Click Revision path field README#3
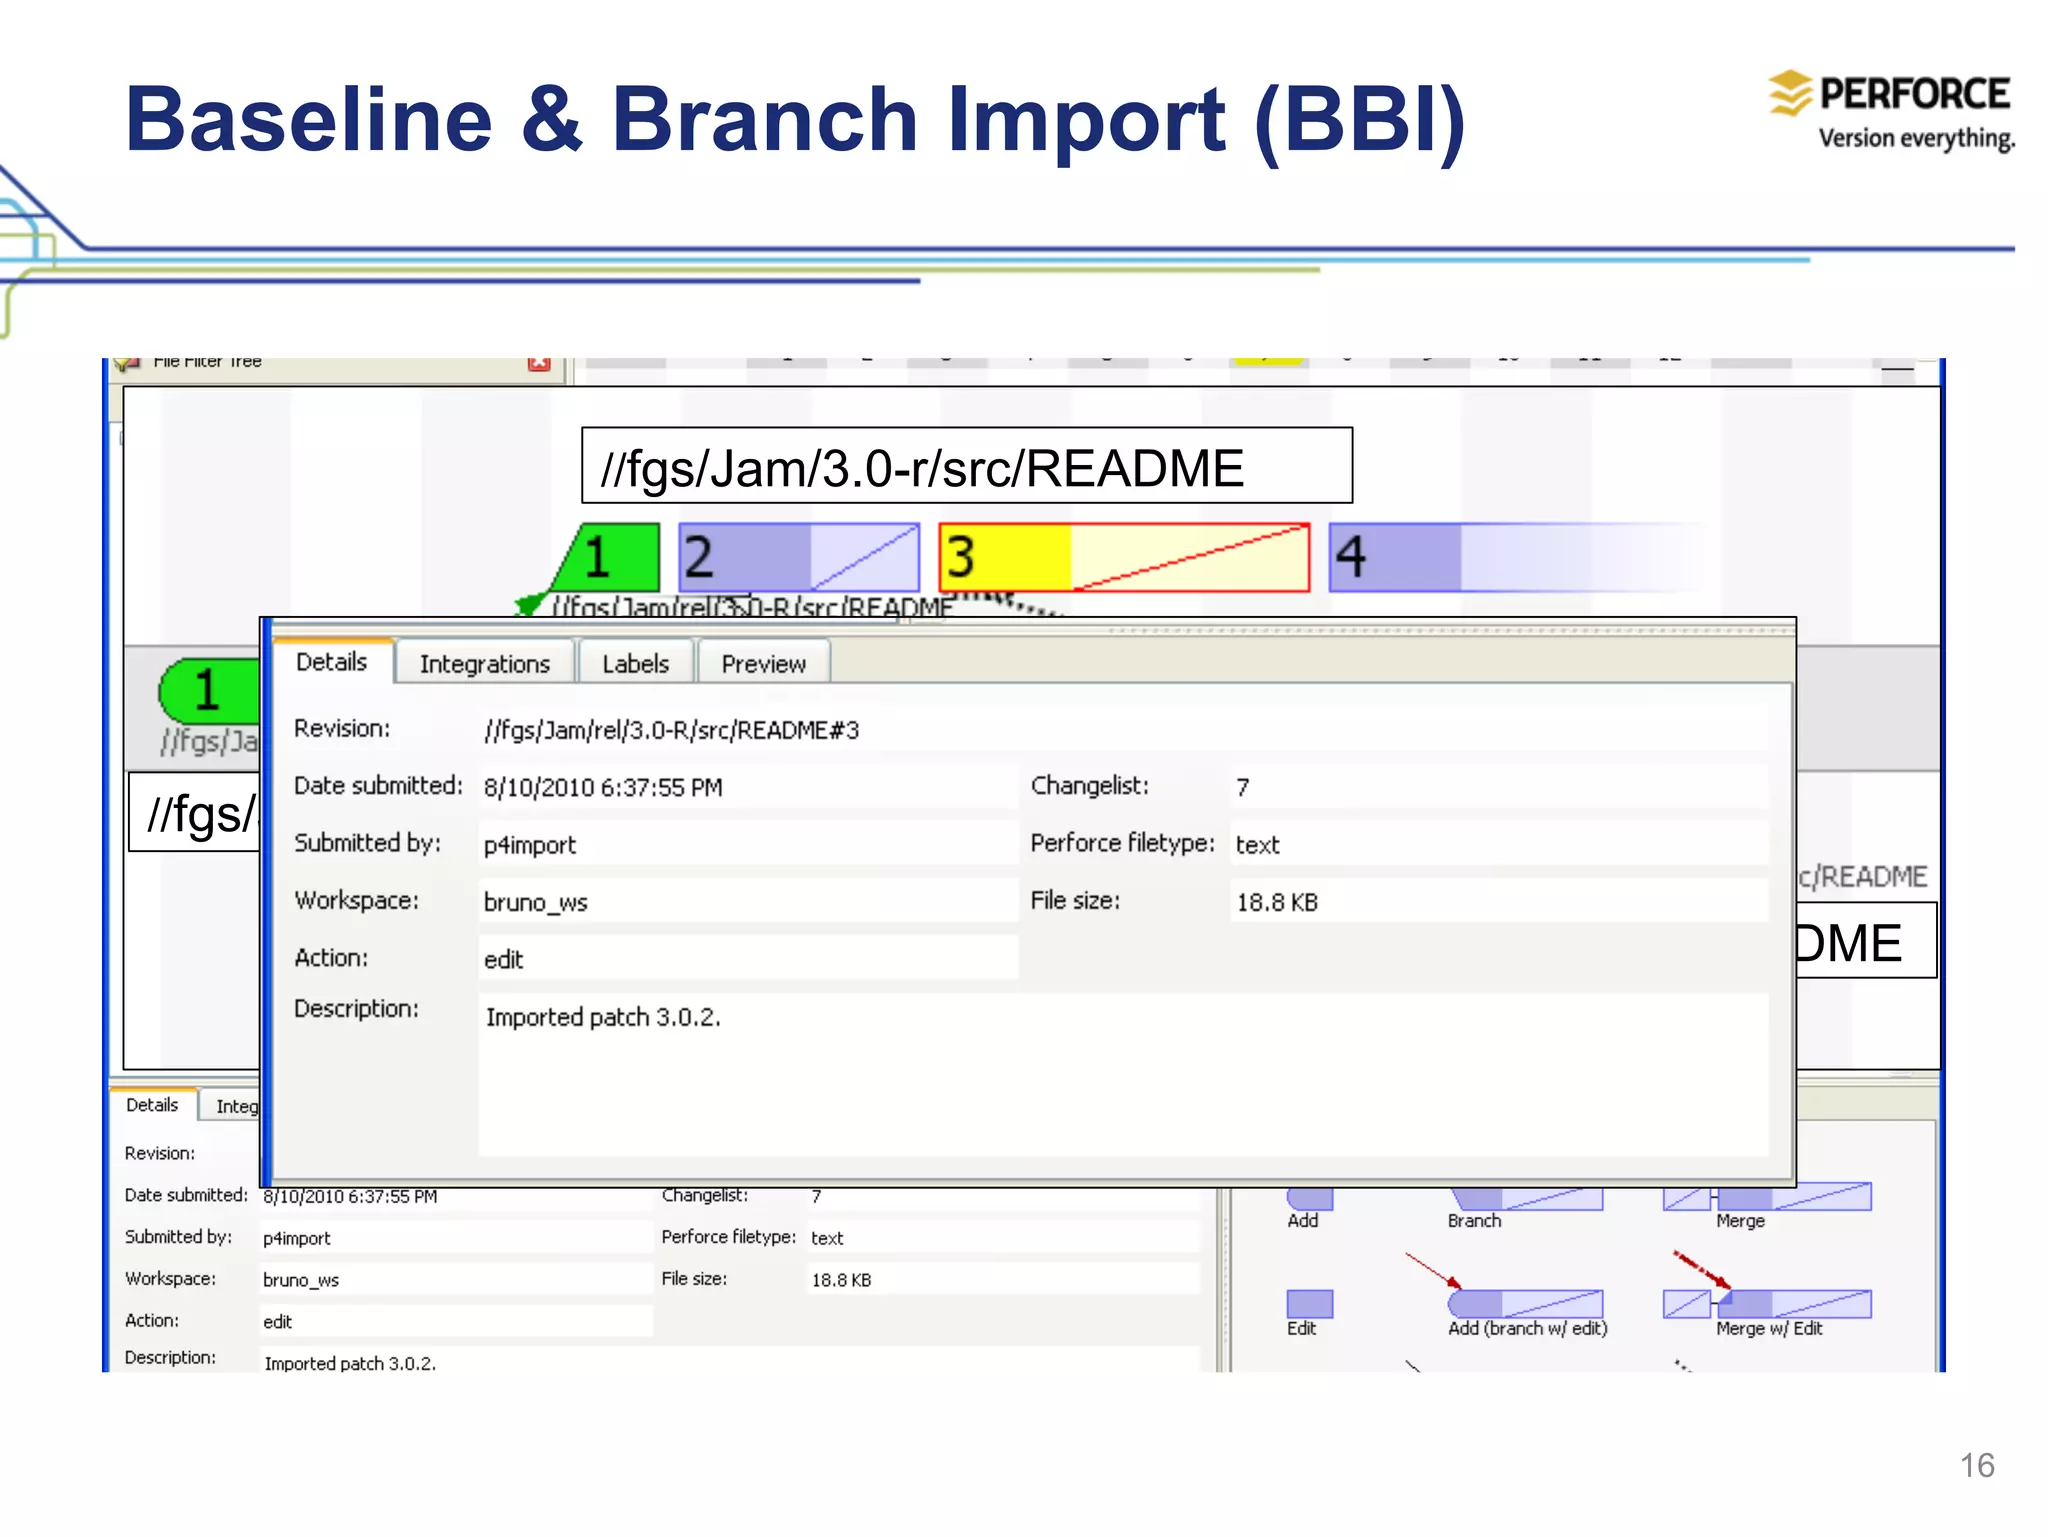 1123,730
